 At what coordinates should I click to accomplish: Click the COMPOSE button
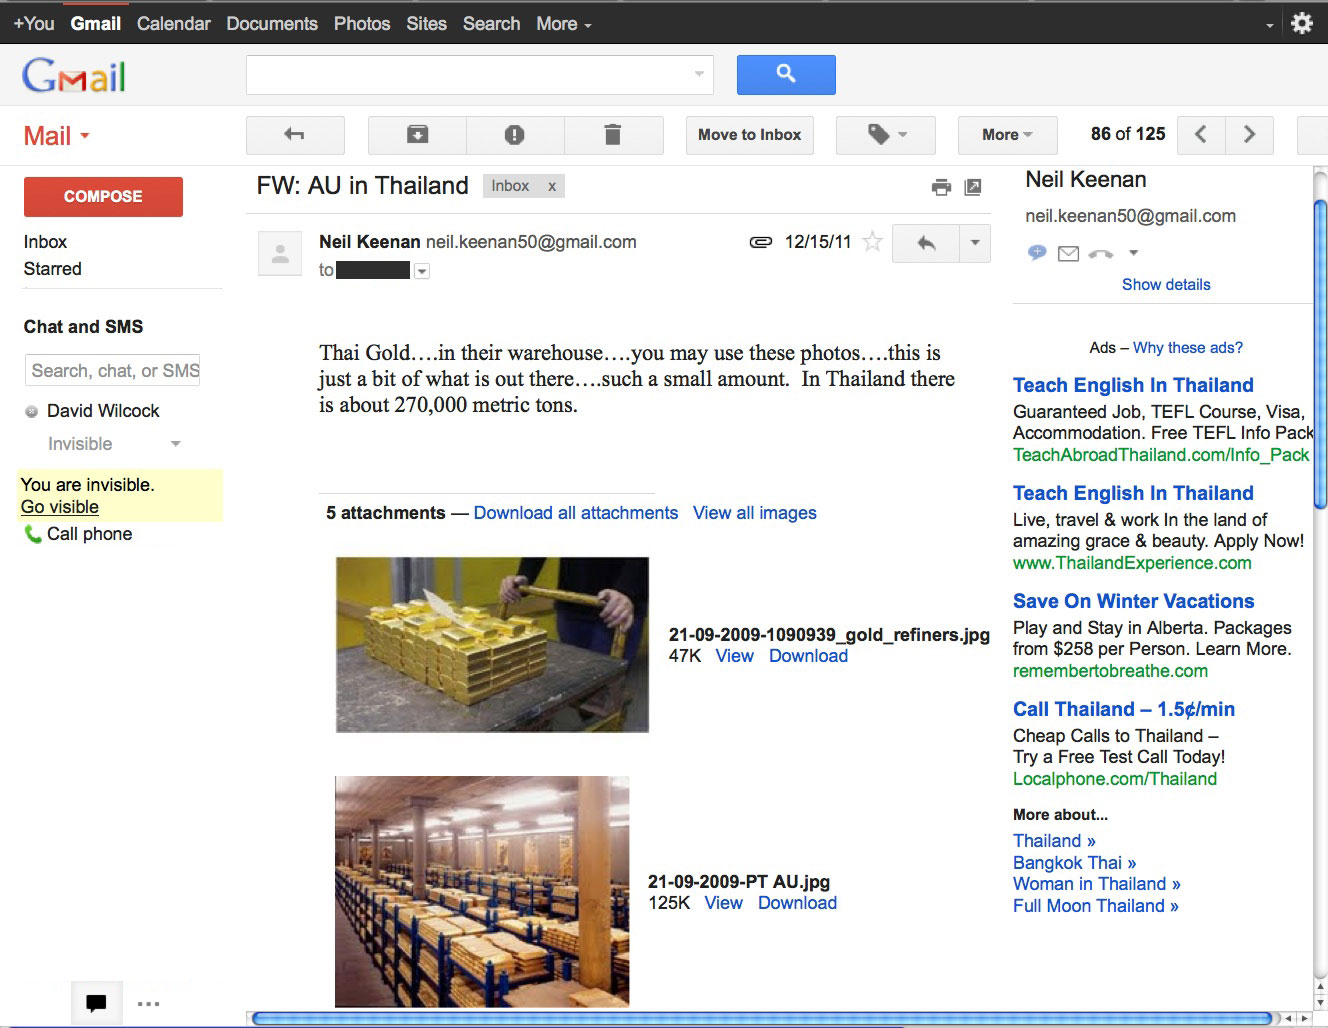tap(103, 197)
